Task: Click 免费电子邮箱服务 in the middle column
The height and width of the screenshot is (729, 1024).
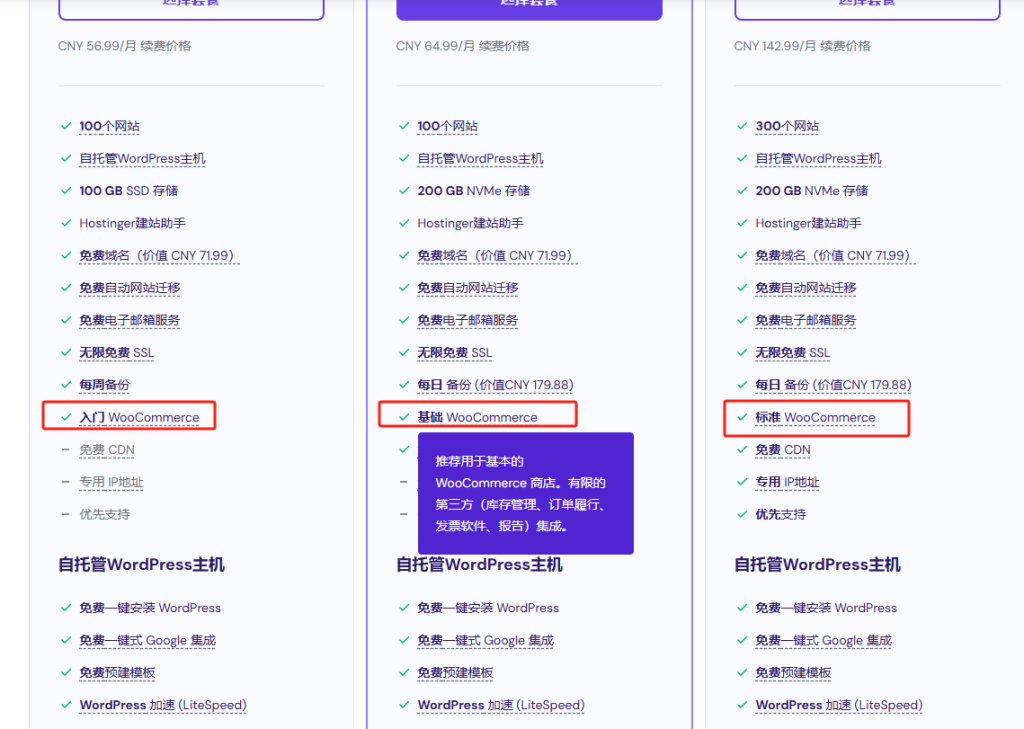Action: [x=467, y=320]
